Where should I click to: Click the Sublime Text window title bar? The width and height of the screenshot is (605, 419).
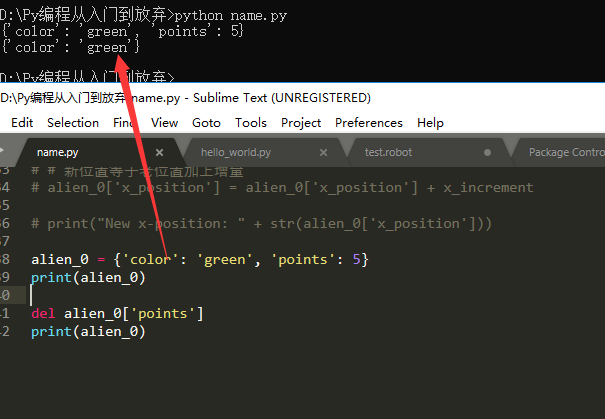pyautogui.click(x=302, y=98)
